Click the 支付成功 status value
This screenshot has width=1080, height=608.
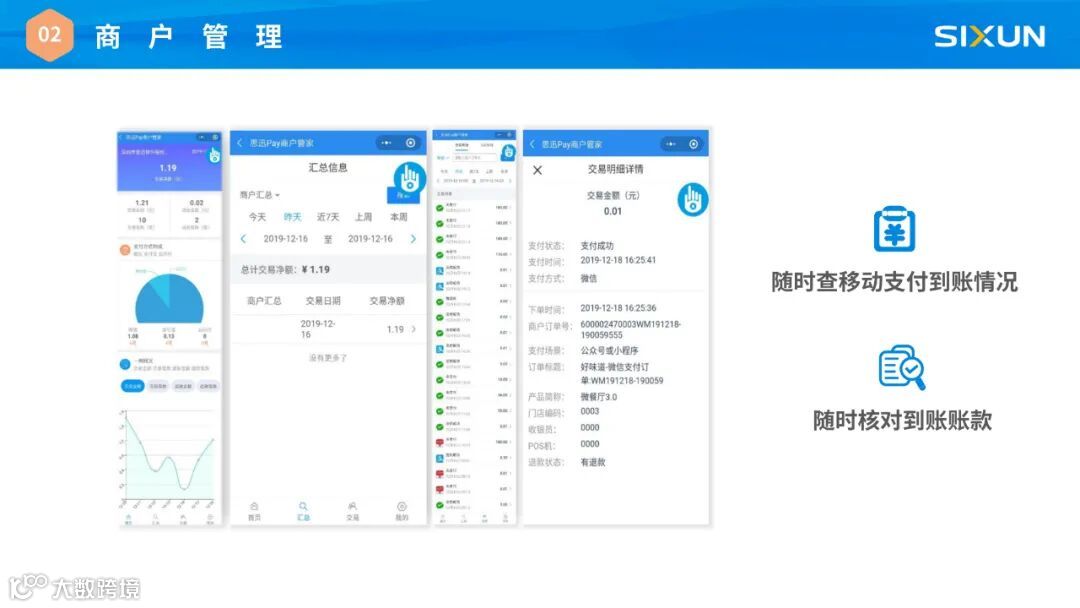(596, 246)
